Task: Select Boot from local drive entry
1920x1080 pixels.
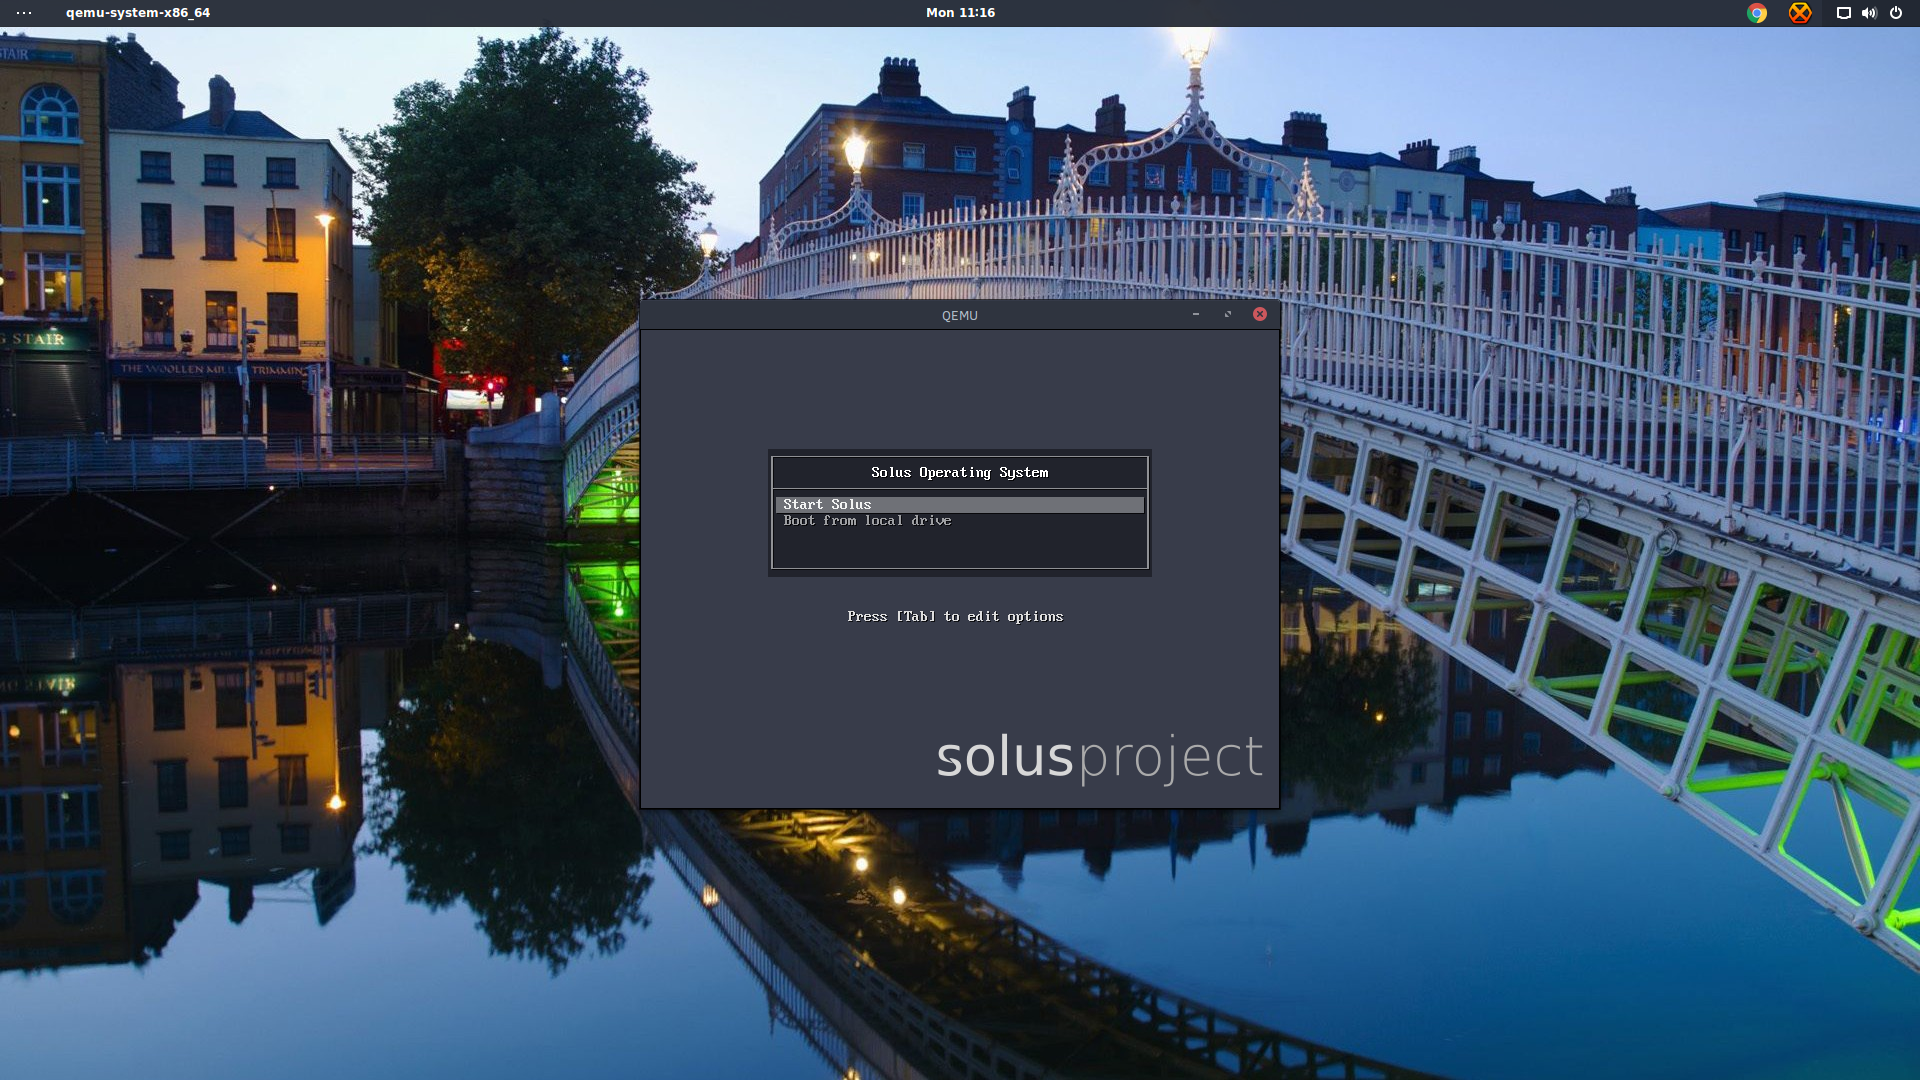Action: point(959,521)
